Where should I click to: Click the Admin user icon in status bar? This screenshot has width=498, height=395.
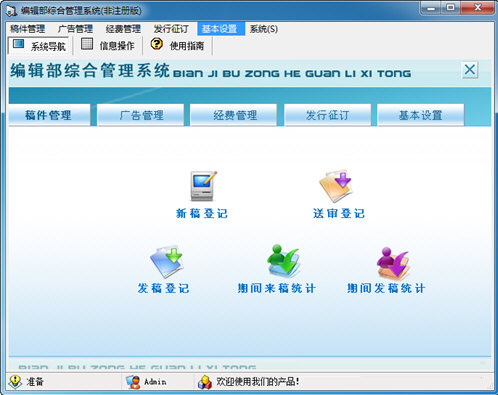click(x=133, y=382)
